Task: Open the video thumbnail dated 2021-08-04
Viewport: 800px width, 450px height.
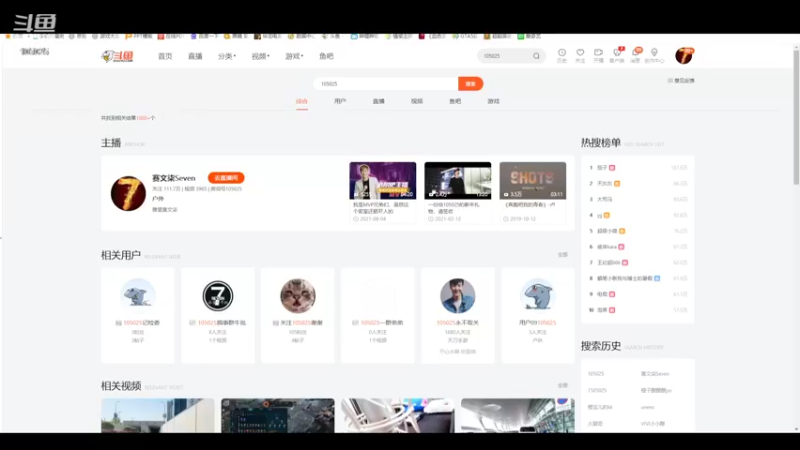Action: pos(383,181)
